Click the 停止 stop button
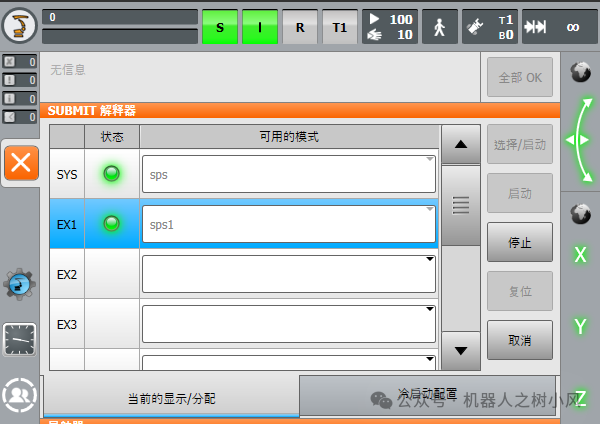The width and height of the screenshot is (600, 424). click(x=520, y=242)
